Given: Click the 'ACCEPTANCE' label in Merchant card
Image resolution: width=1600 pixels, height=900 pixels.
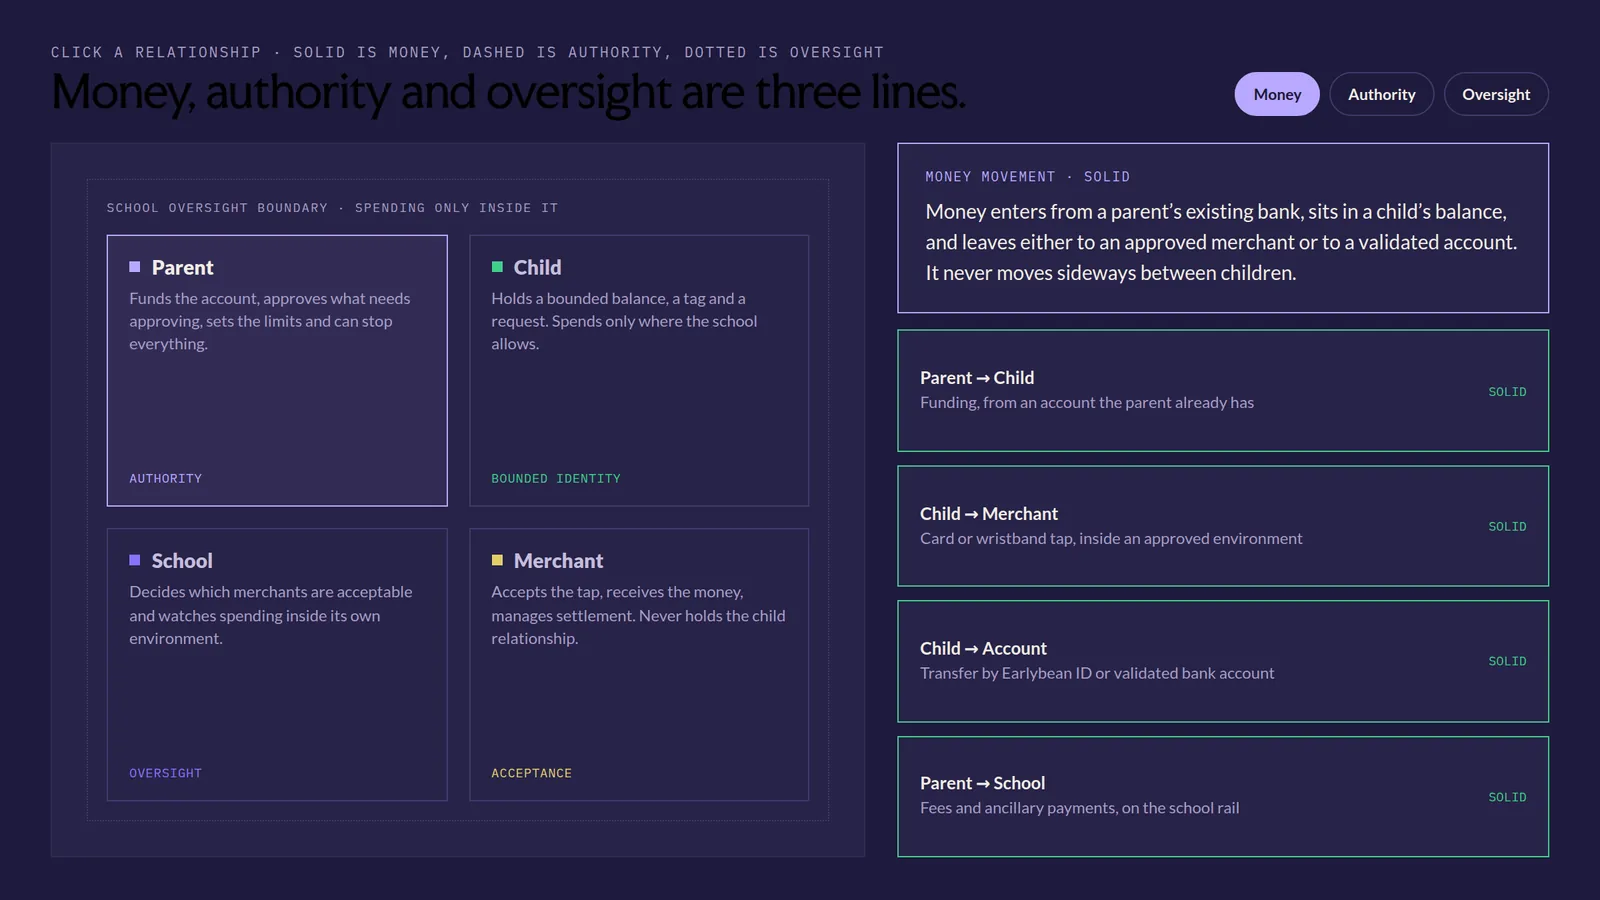Looking at the screenshot, I should coord(531,773).
